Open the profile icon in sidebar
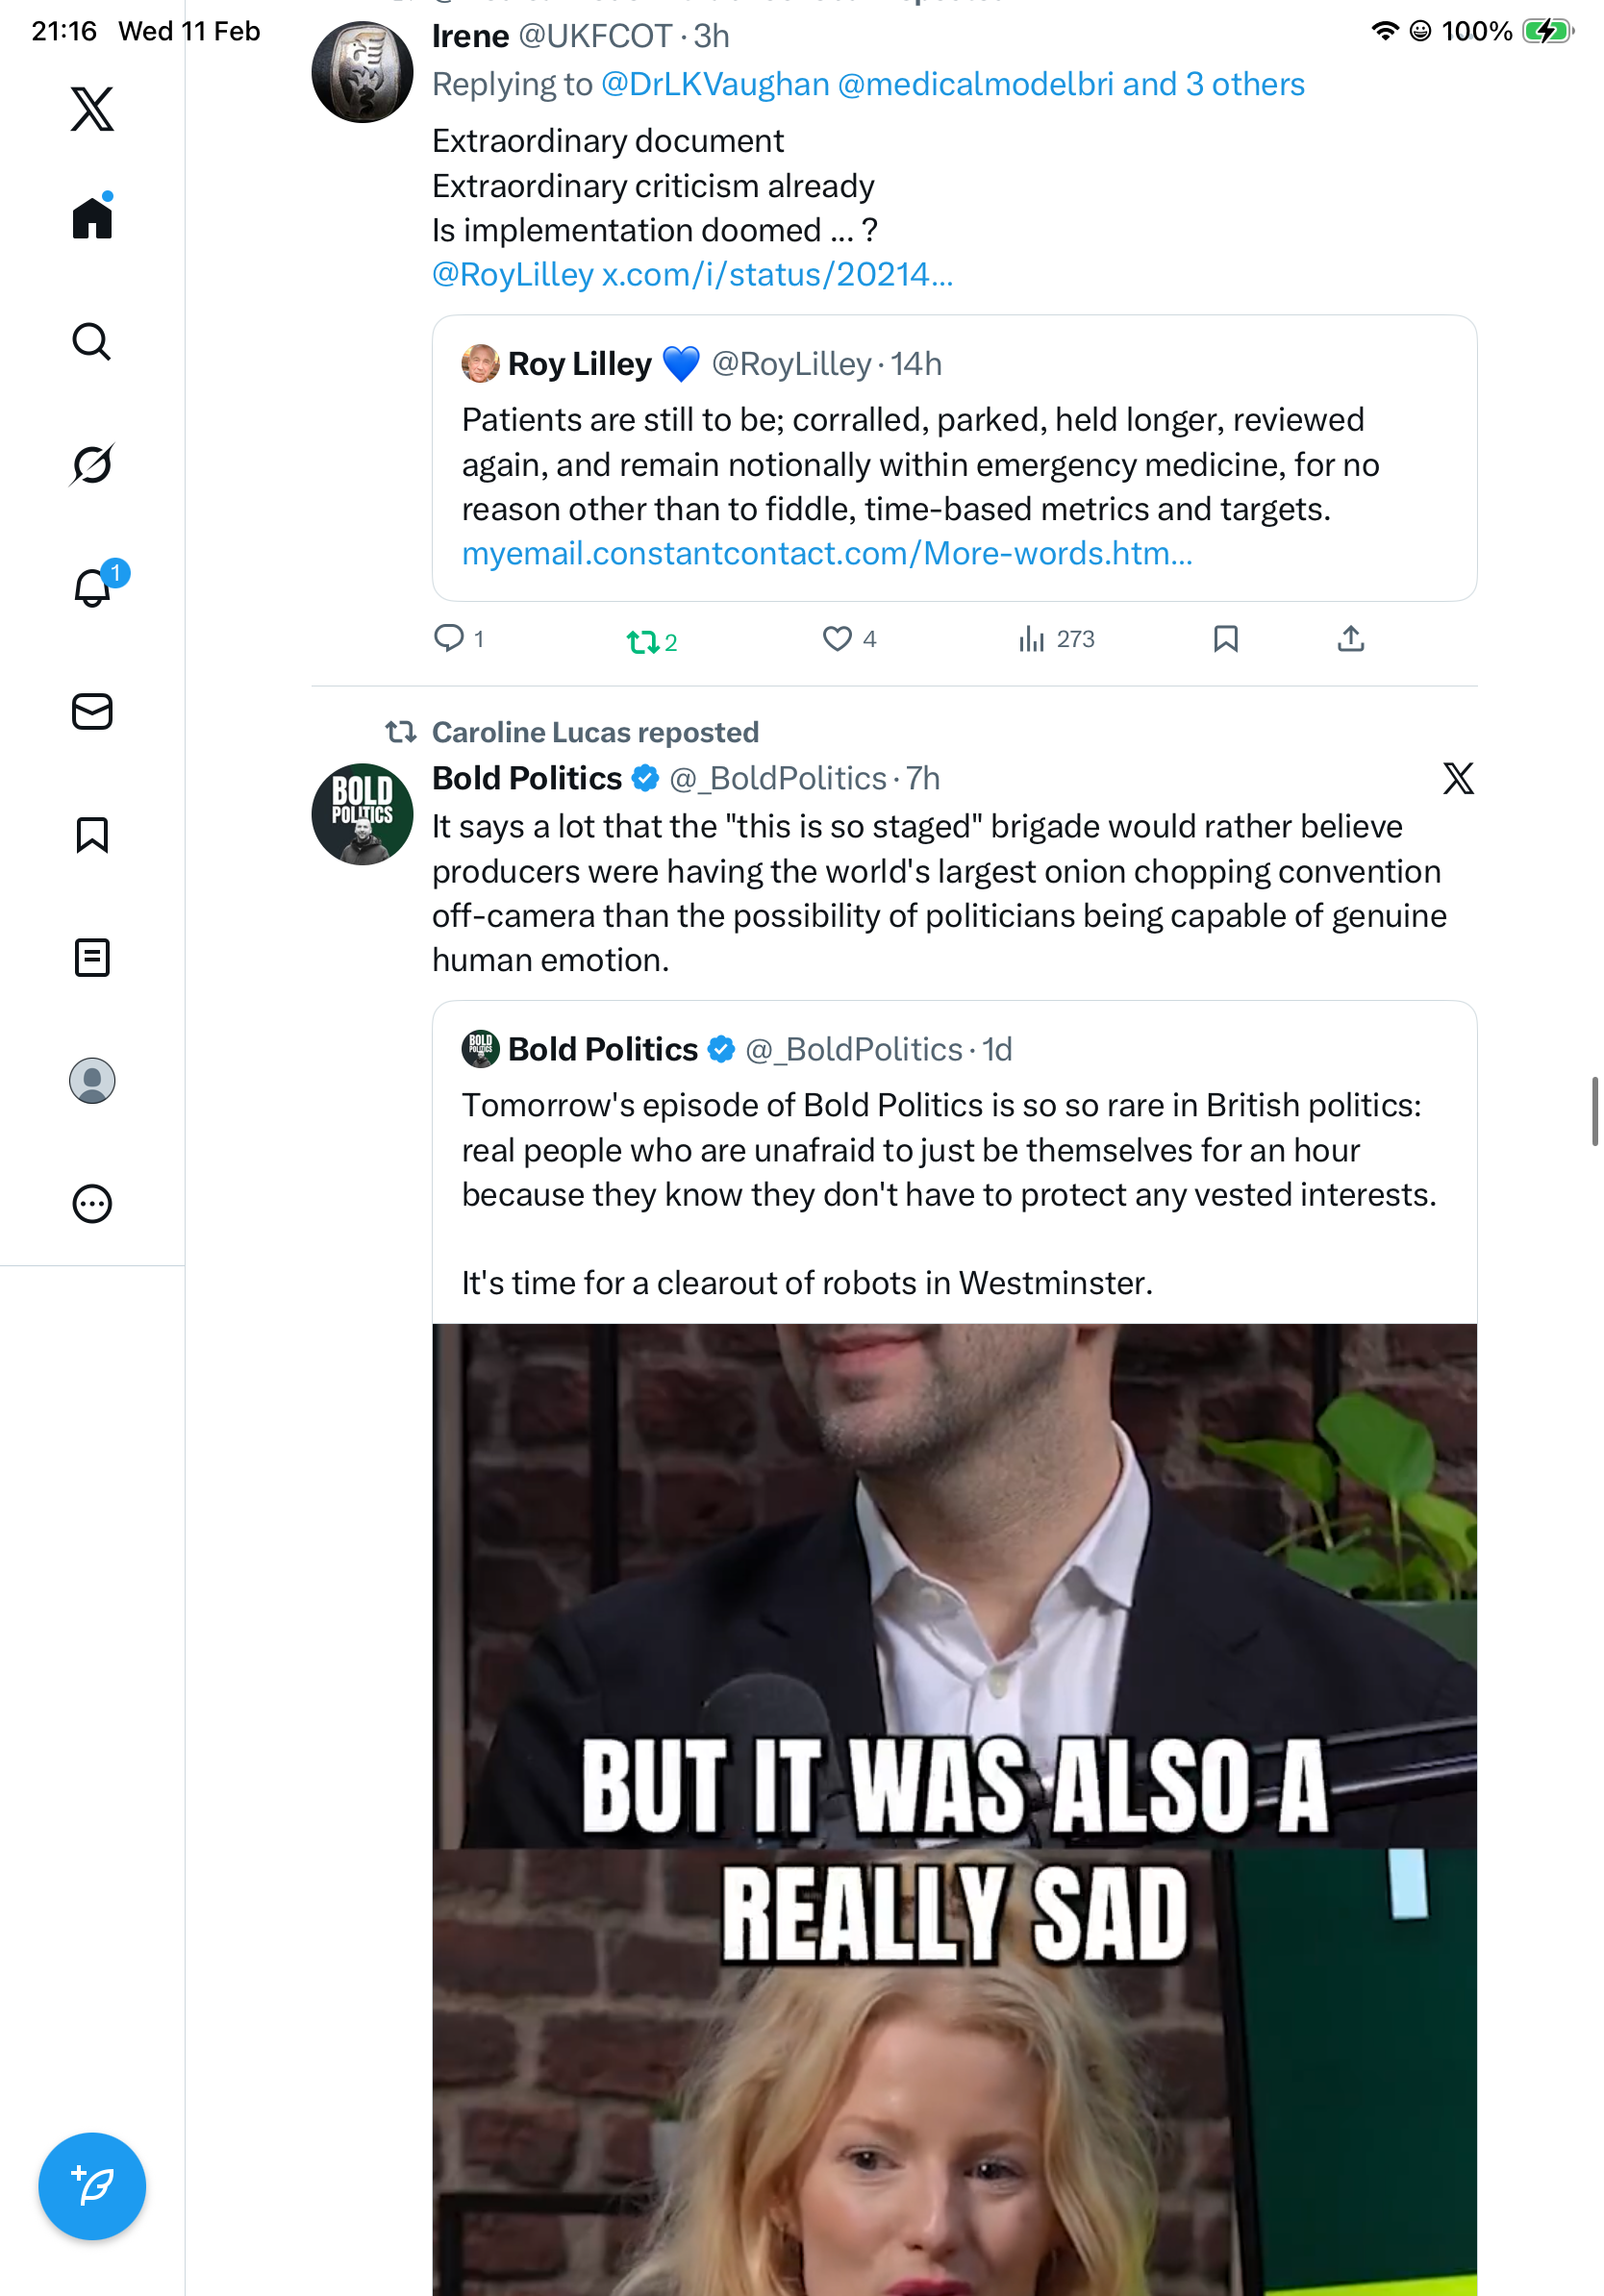This screenshot has width=1604, height=2296. (x=92, y=1081)
